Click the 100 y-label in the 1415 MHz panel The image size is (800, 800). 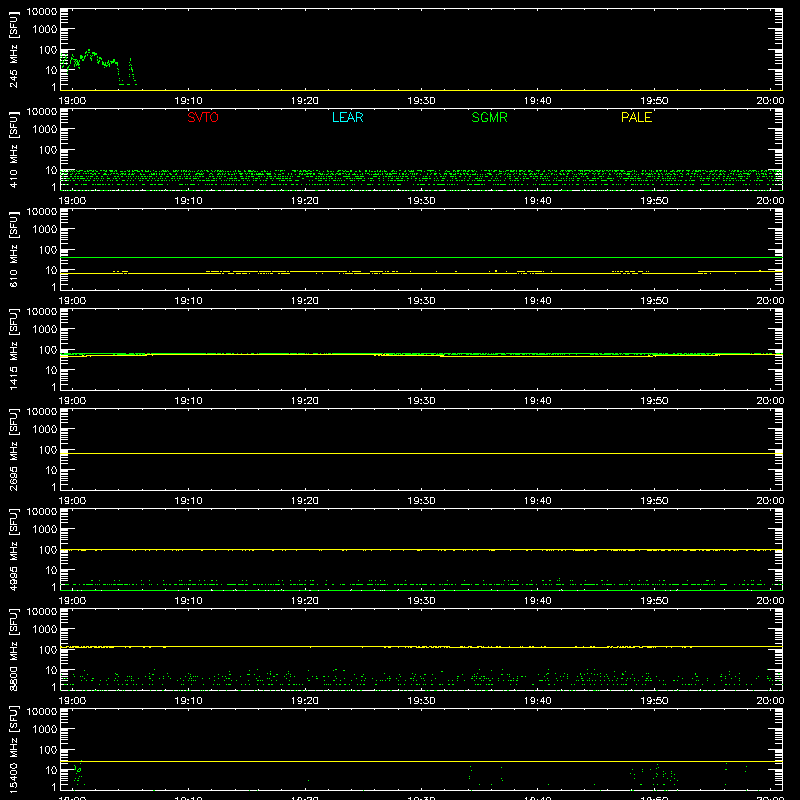[48, 350]
